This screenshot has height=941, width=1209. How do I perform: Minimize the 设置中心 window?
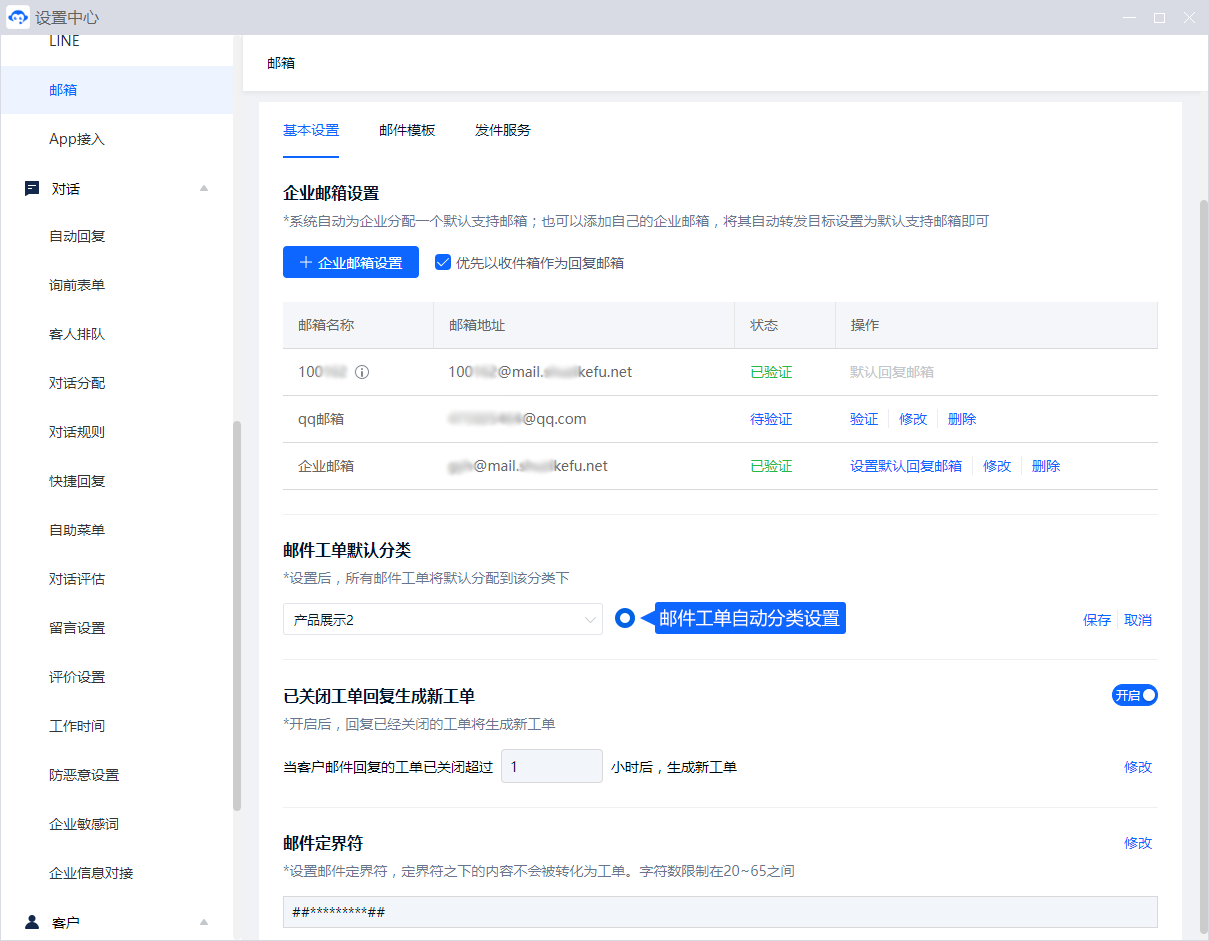(1130, 17)
